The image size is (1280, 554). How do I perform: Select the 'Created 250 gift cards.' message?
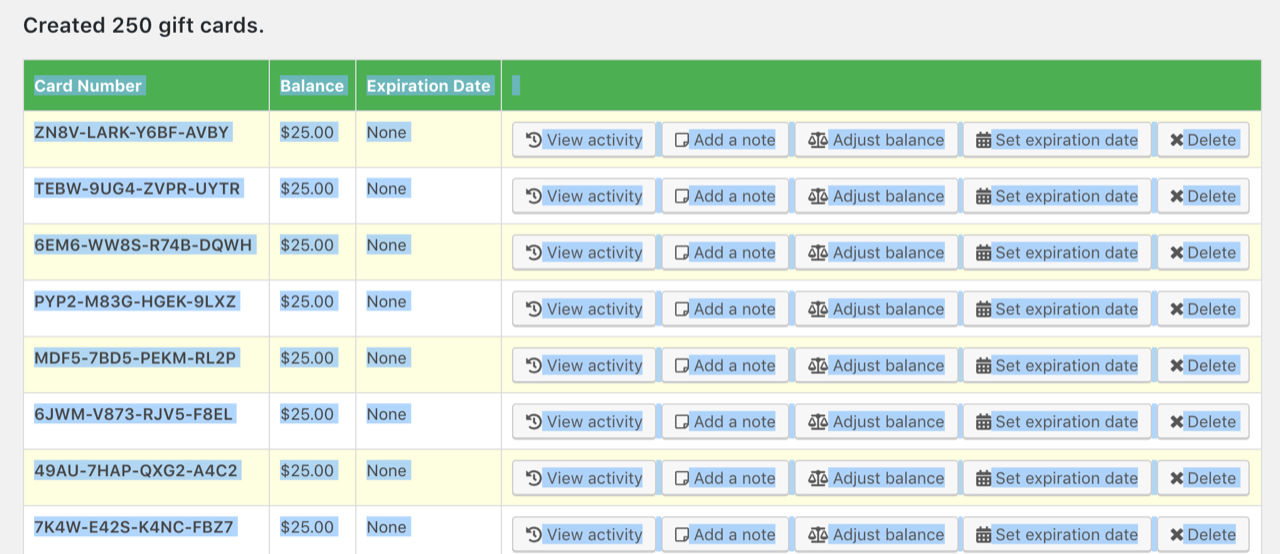pos(144,26)
